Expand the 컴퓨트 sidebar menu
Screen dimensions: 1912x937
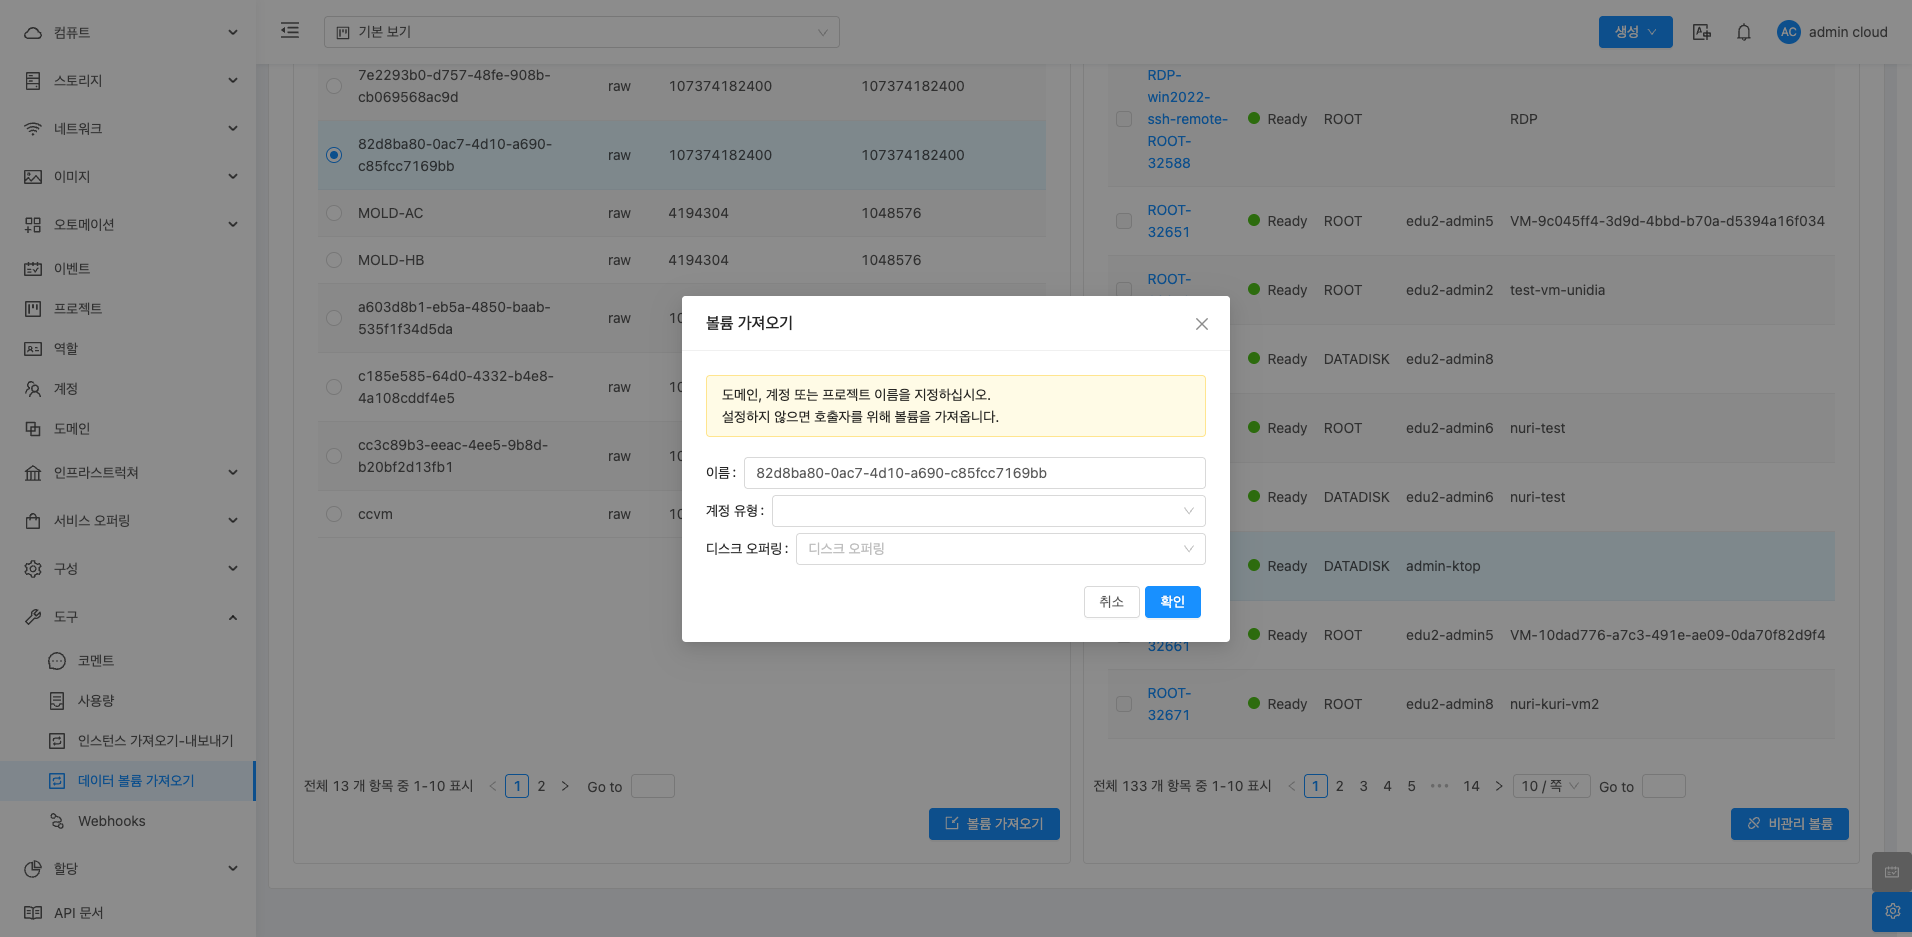[130, 33]
